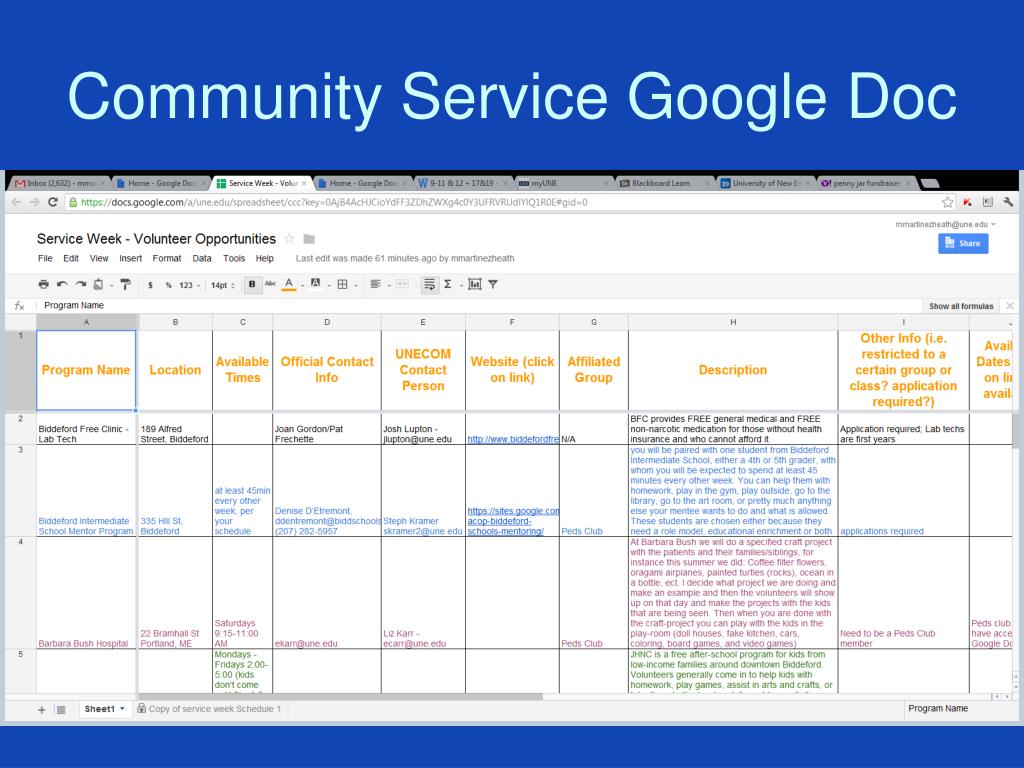The height and width of the screenshot is (768, 1024).
Task: Close the formula bar with X
Action: pos(1010,306)
